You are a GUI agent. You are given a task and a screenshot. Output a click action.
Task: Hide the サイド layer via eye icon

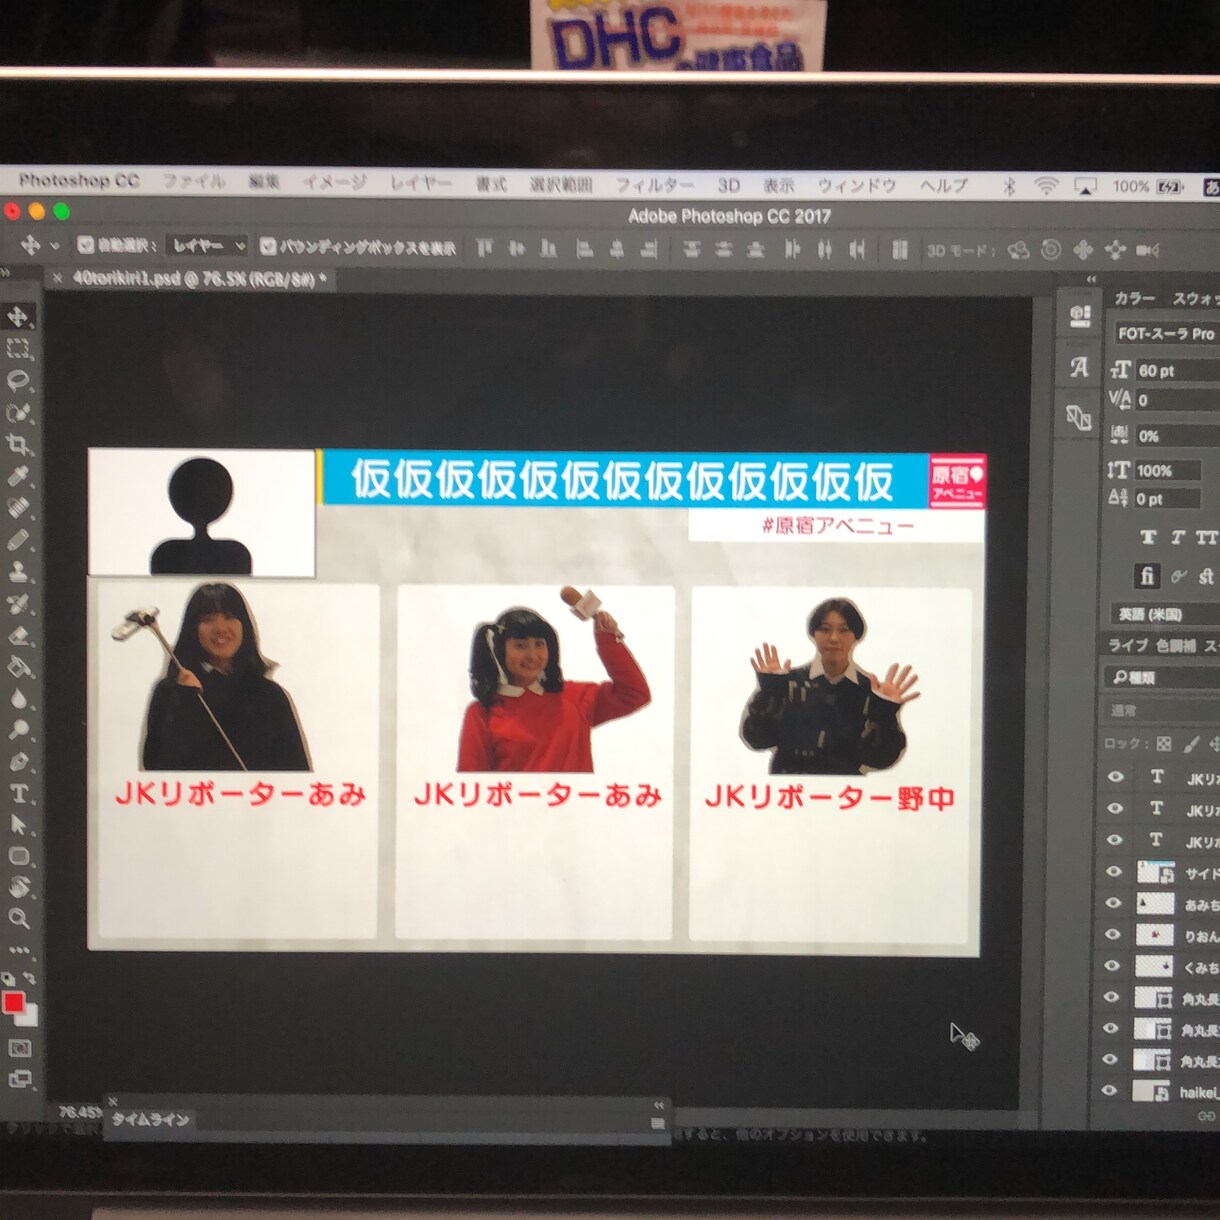tap(1115, 871)
